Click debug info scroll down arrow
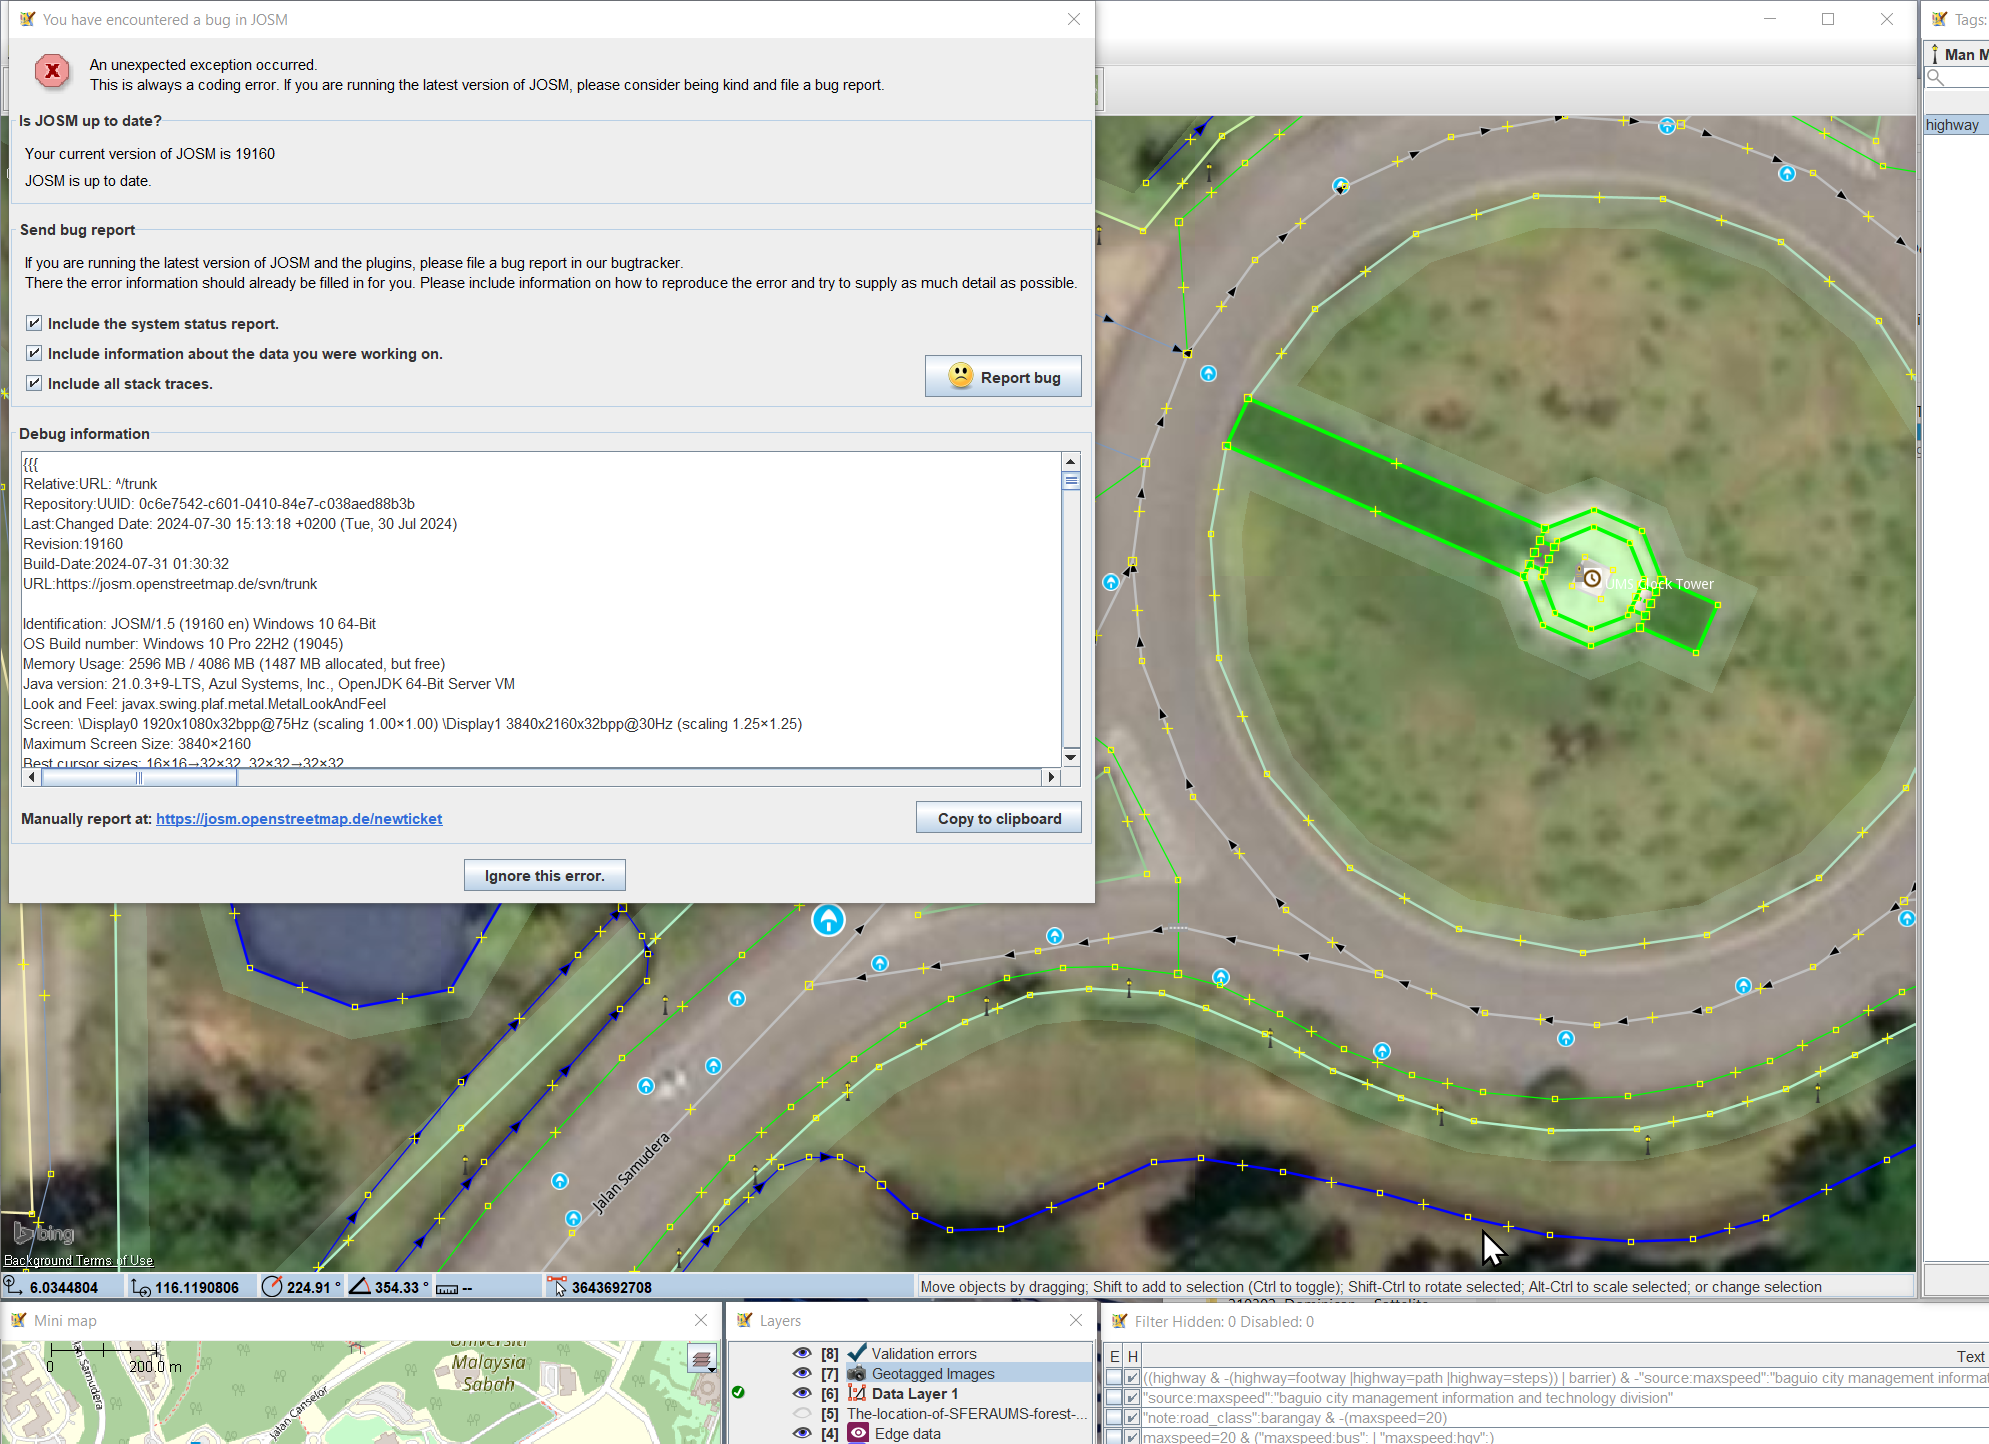1989x1444 pixels. 1071,757
